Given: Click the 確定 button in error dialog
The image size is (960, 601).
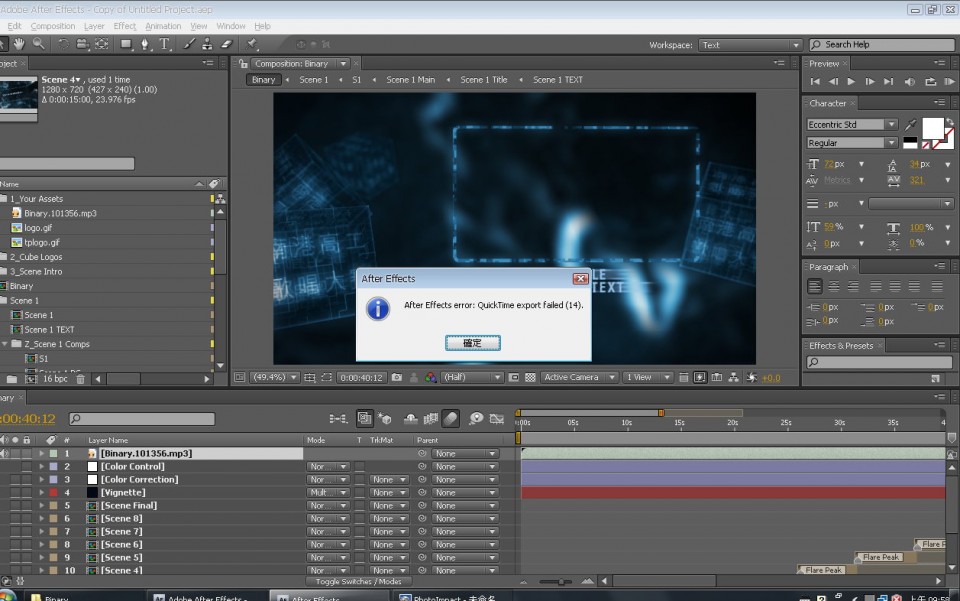Looking at the screenshot, I should coord(472,343).
